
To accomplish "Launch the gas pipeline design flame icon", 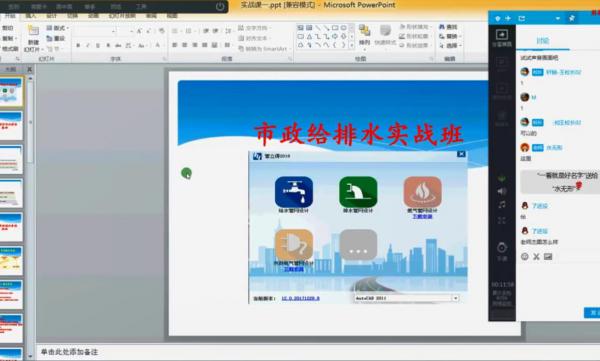I will click(x=422, y=192).
